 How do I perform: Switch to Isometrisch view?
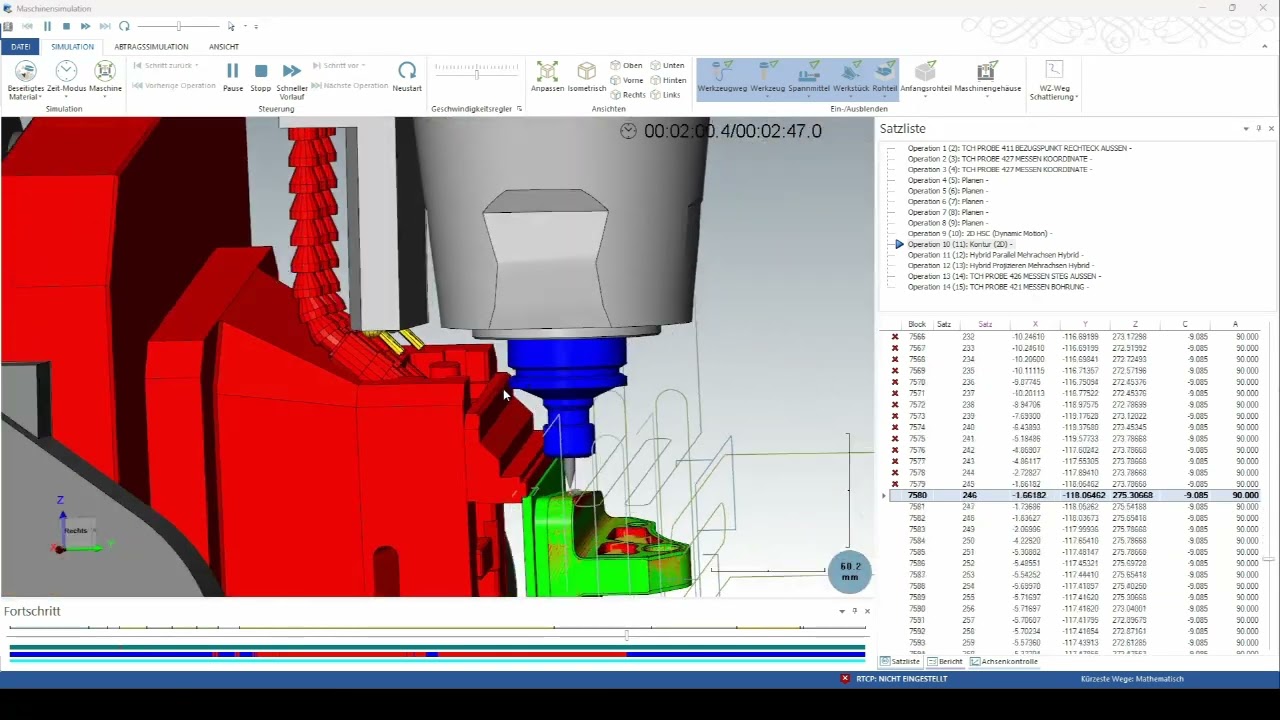point(587,71)
